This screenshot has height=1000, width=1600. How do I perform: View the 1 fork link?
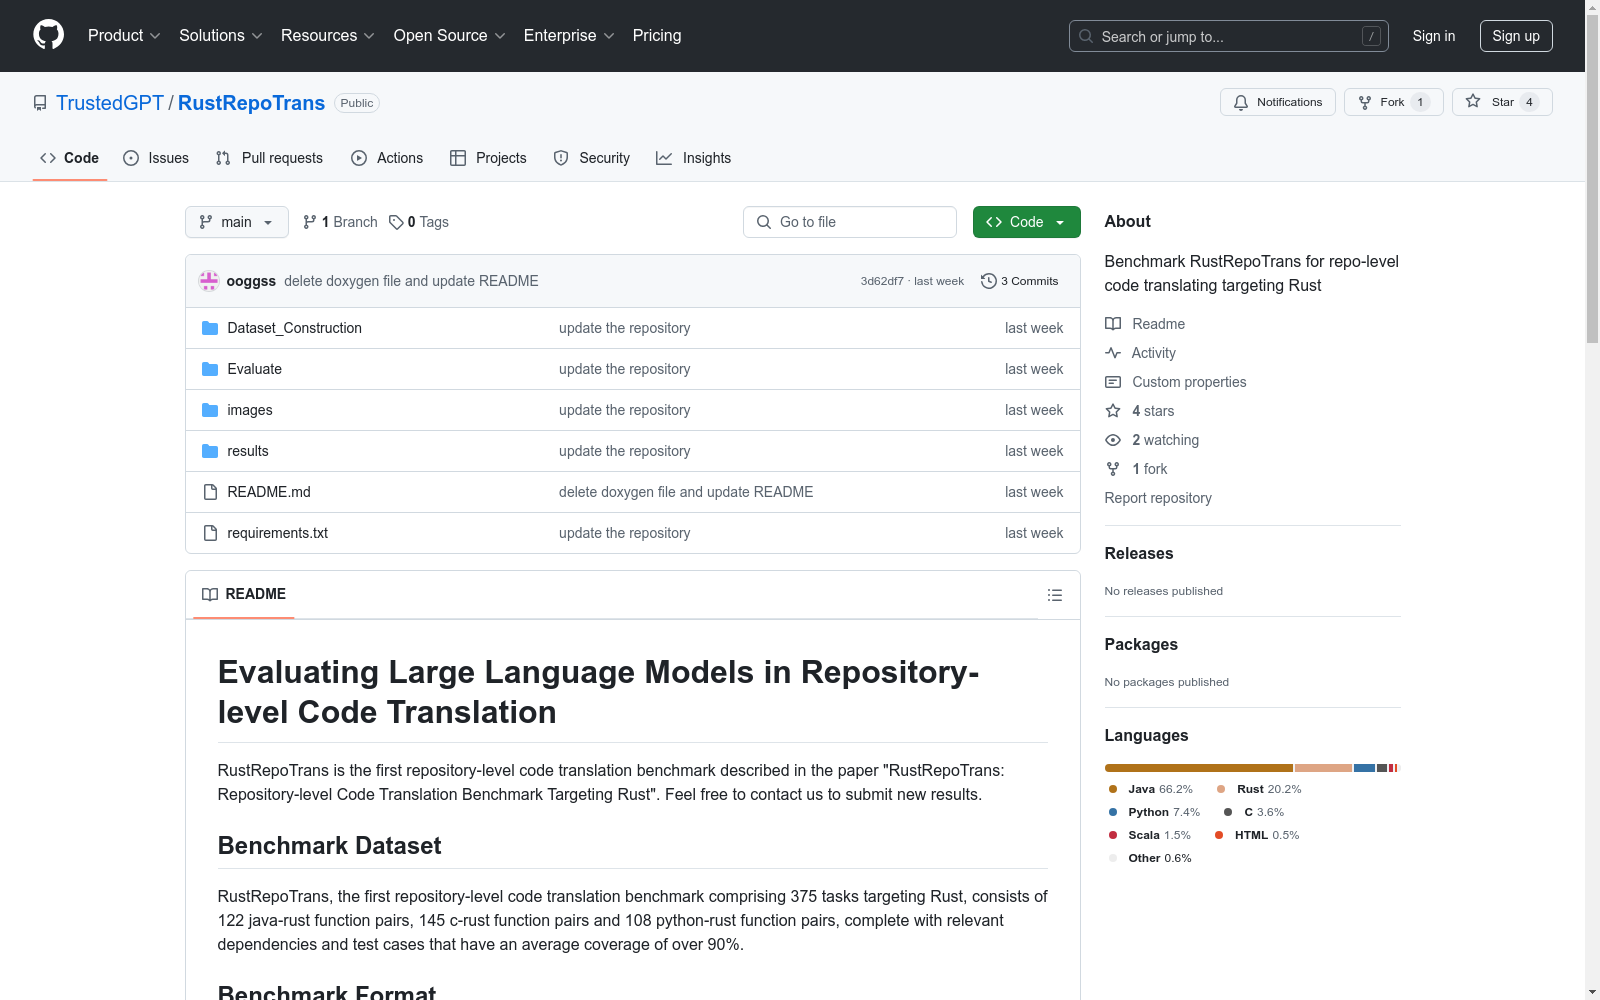click(x=1150, y=469)
